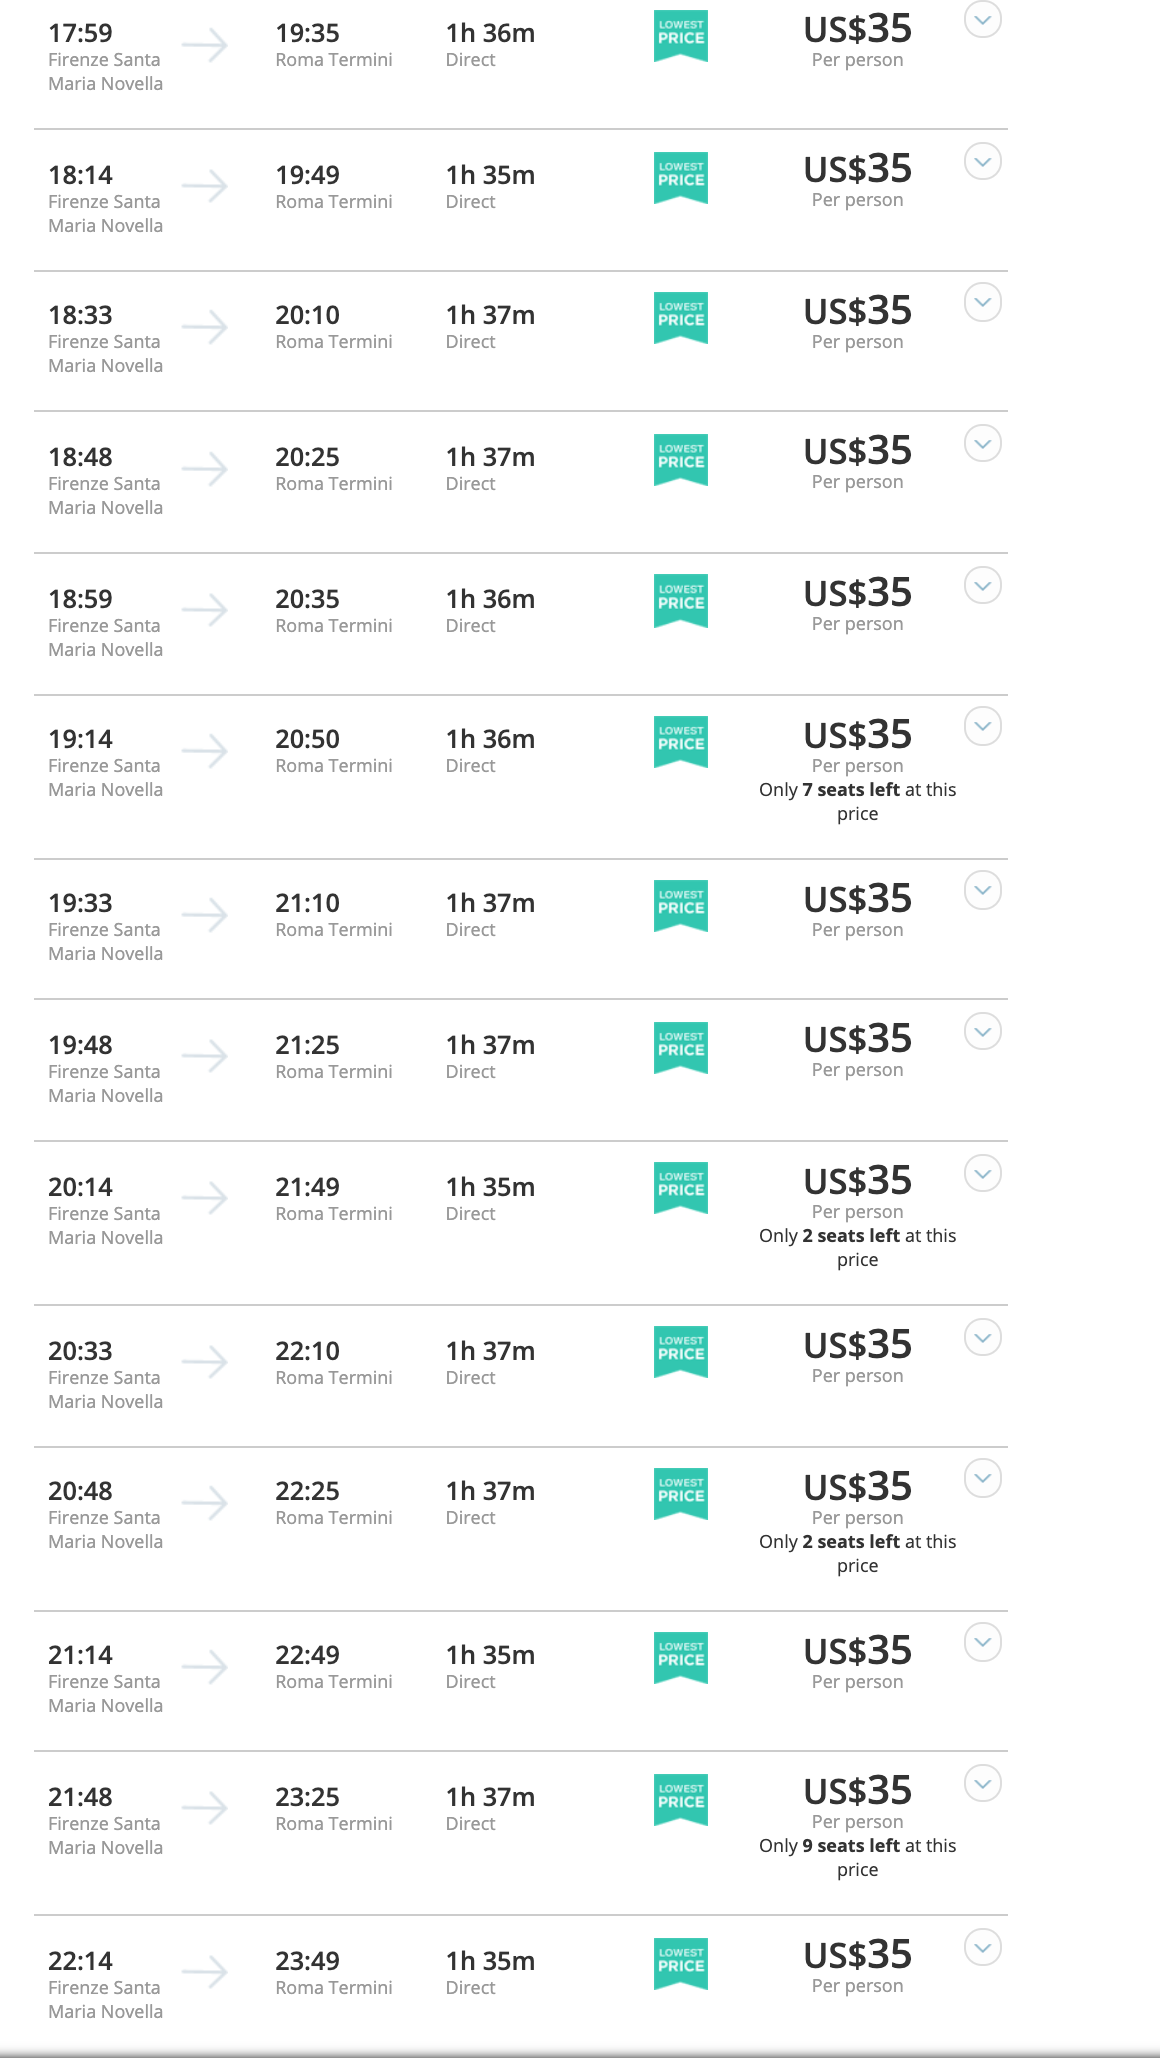Screen dimensions: 1160x2058
Task: Expand the 22:14 to 23:49 train row
Action: coord(983,1947)
